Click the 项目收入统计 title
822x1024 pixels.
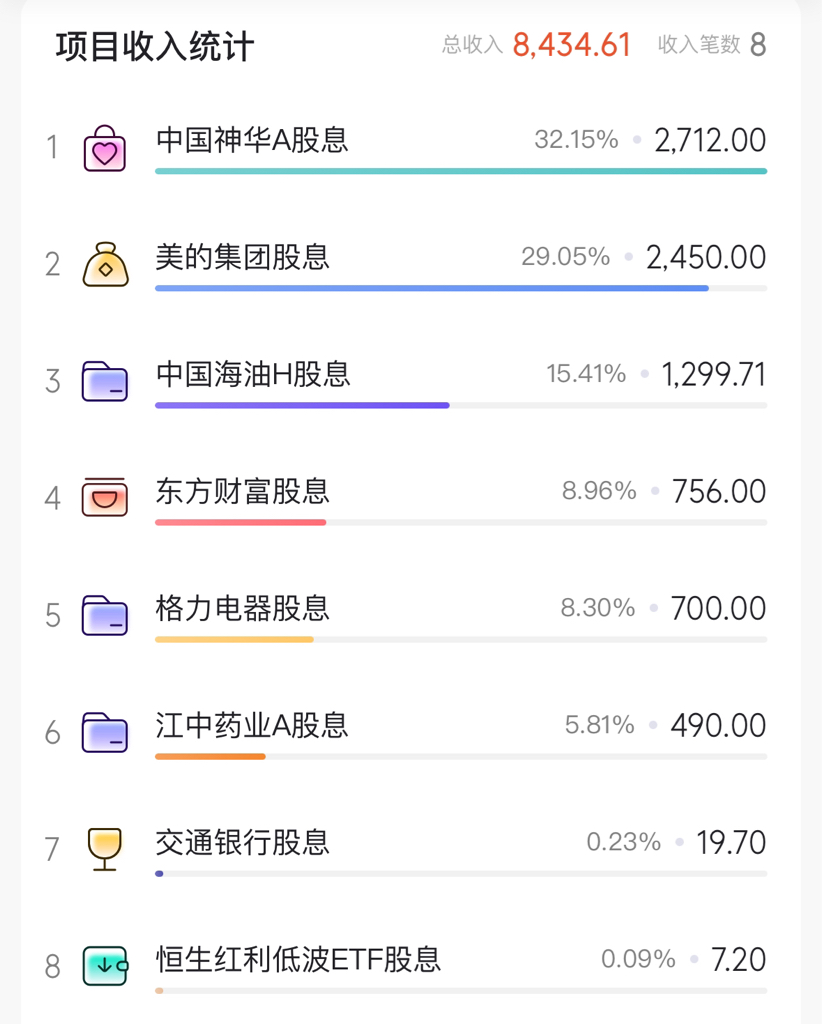(155, 46)
